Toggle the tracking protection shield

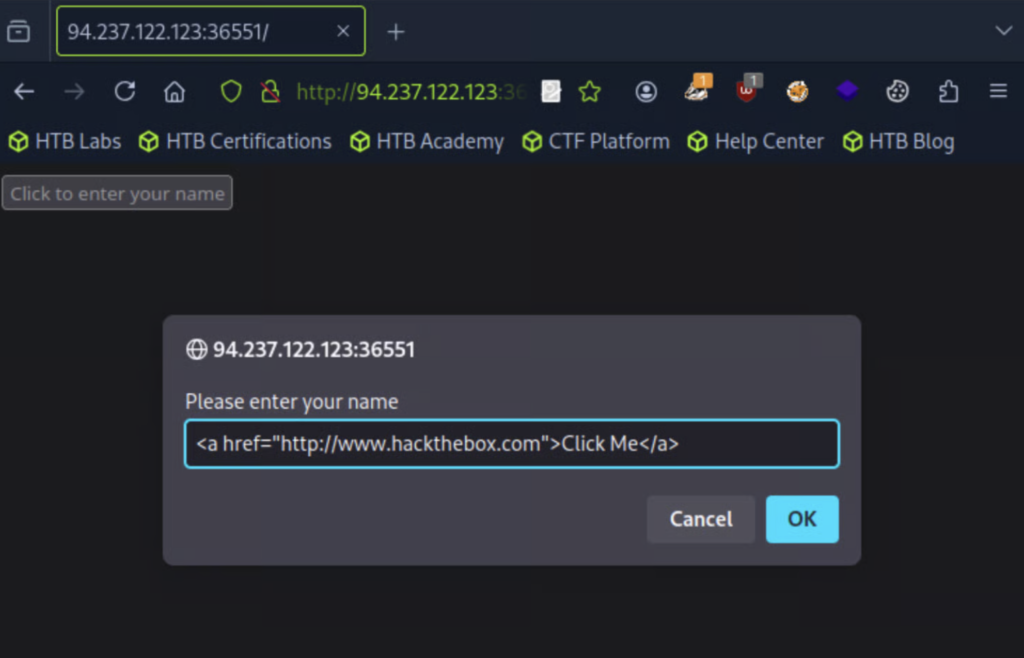(230, 91)
